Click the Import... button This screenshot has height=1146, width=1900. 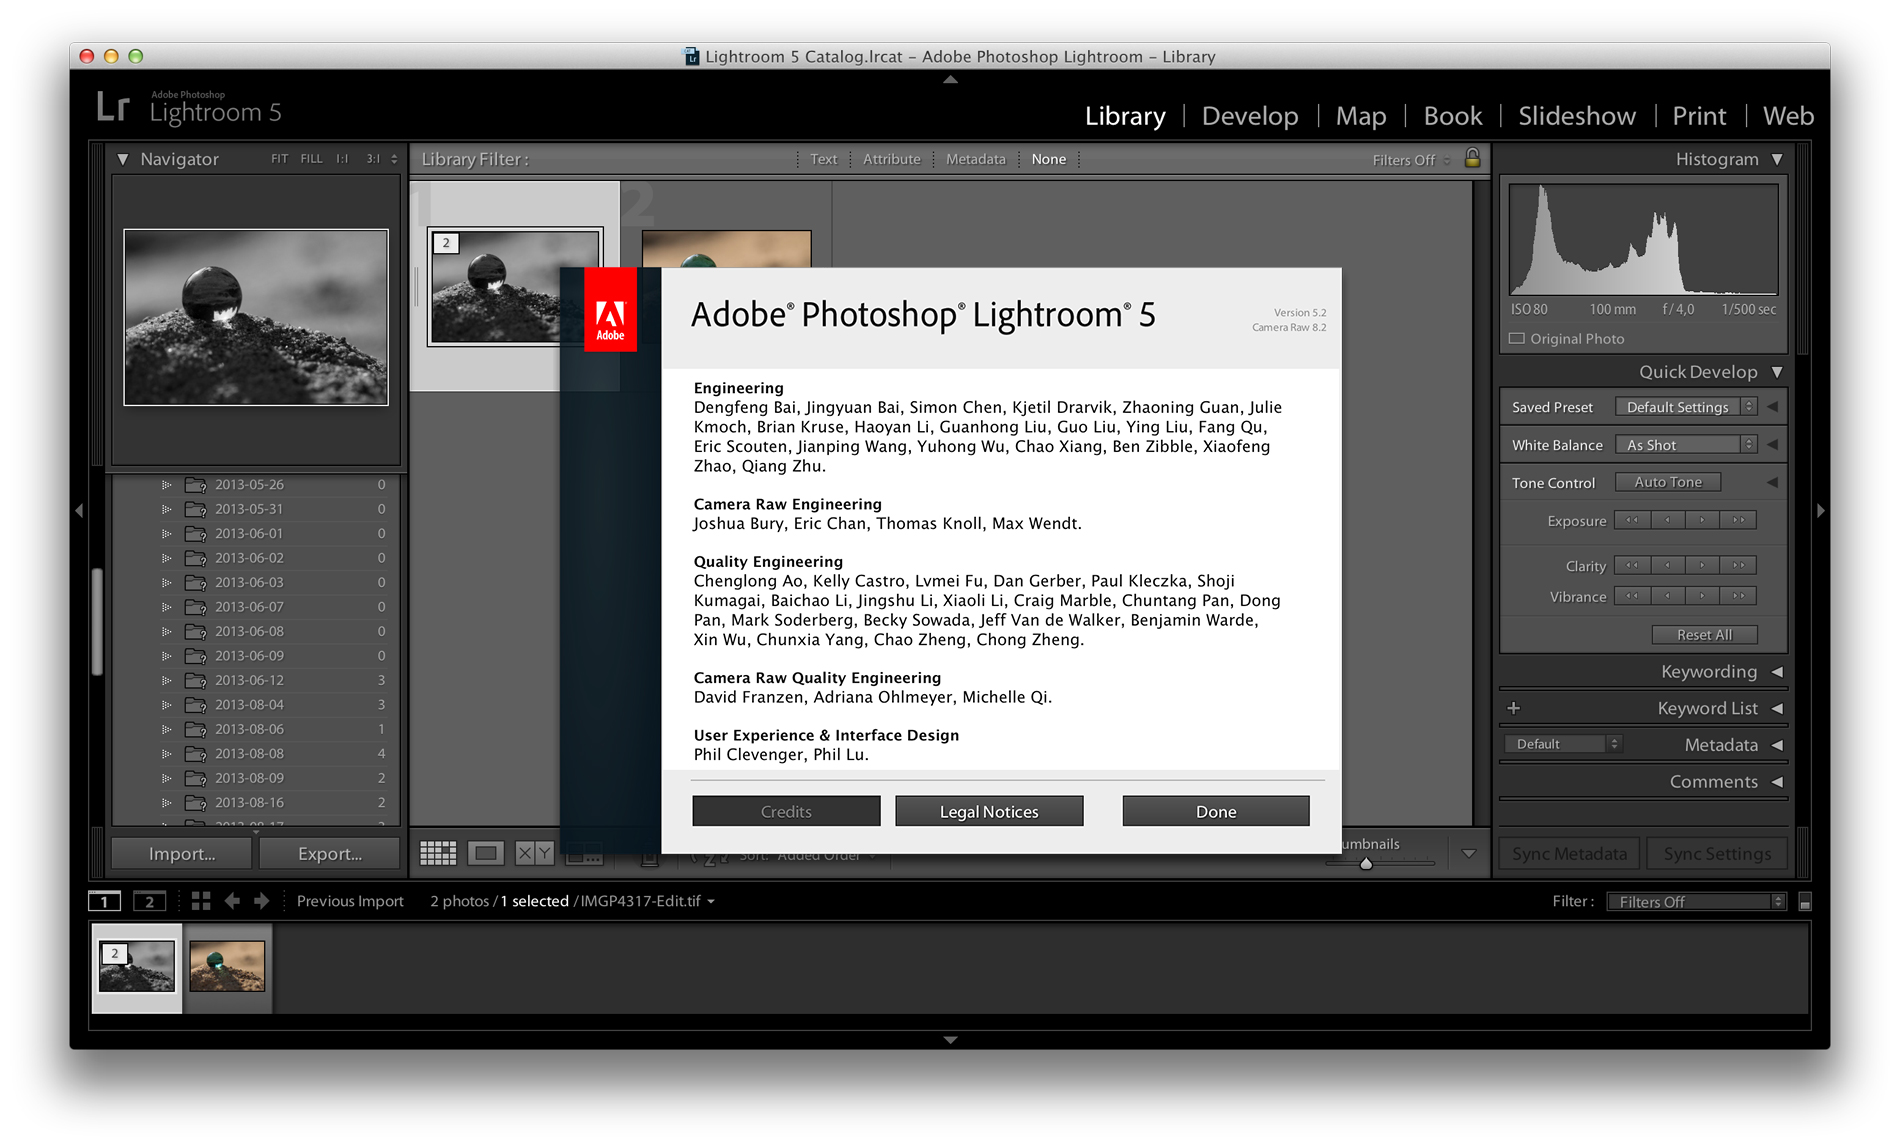[x=182, y=853]
